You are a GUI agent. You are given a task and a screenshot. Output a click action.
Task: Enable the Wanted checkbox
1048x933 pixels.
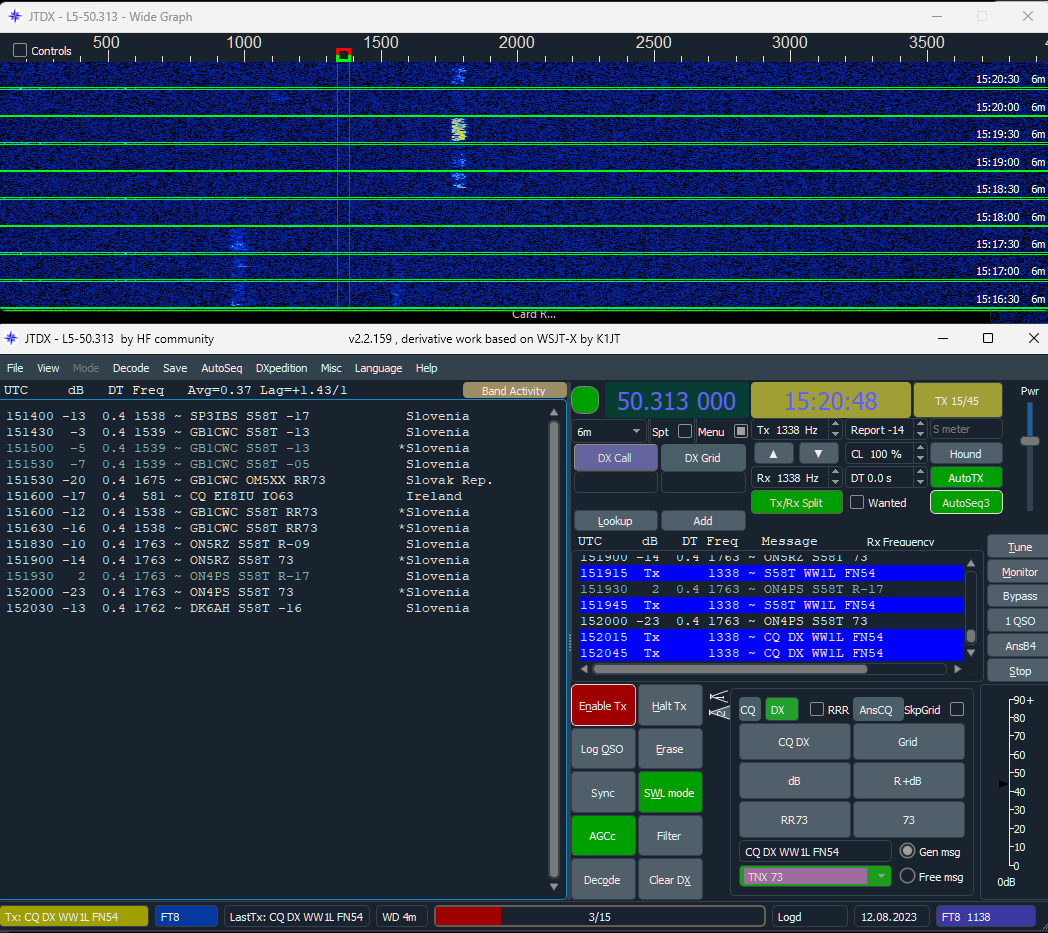(857, 503)
